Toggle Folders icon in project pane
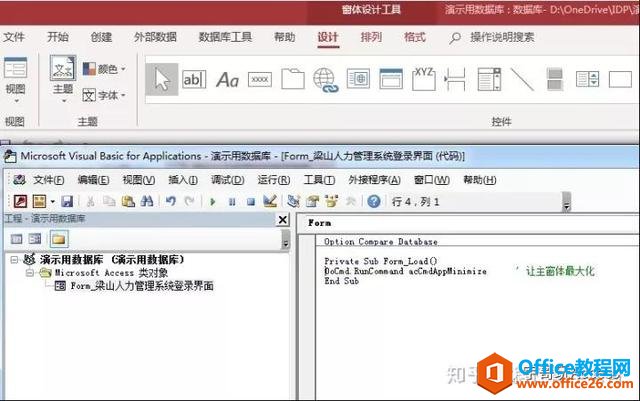Screen dimensions: 640x401 point(59,239)
